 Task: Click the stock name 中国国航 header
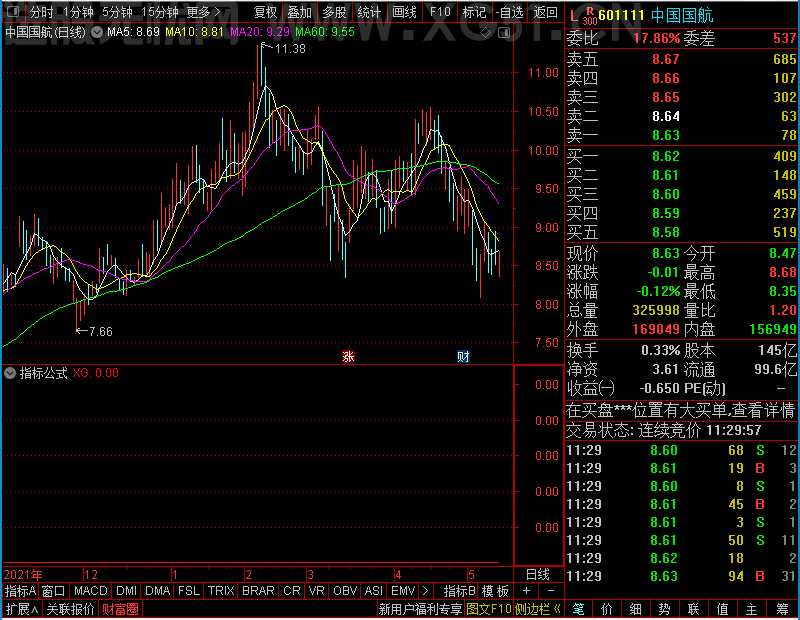coord(682,15)
